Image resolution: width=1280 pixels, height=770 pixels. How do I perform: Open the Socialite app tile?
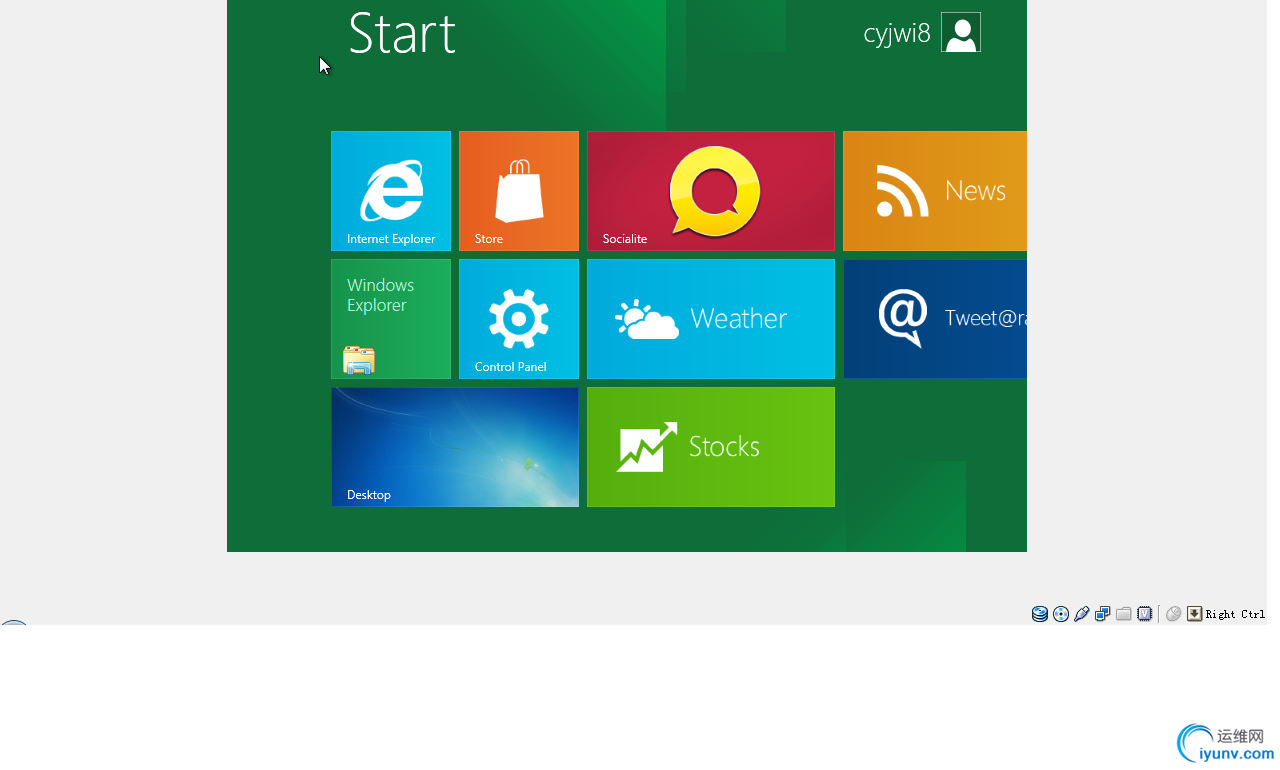pyautogui.click(x=711, y=191)
